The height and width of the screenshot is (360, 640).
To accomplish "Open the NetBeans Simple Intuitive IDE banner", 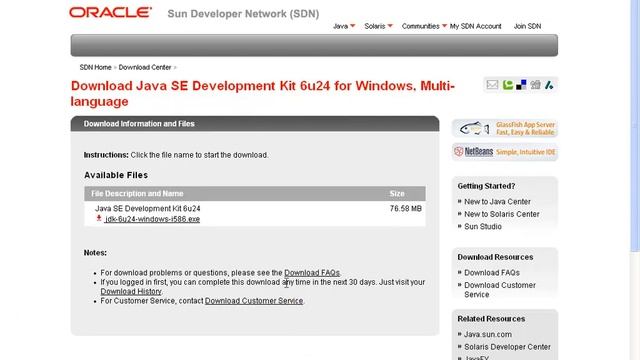I will (505, 152).
